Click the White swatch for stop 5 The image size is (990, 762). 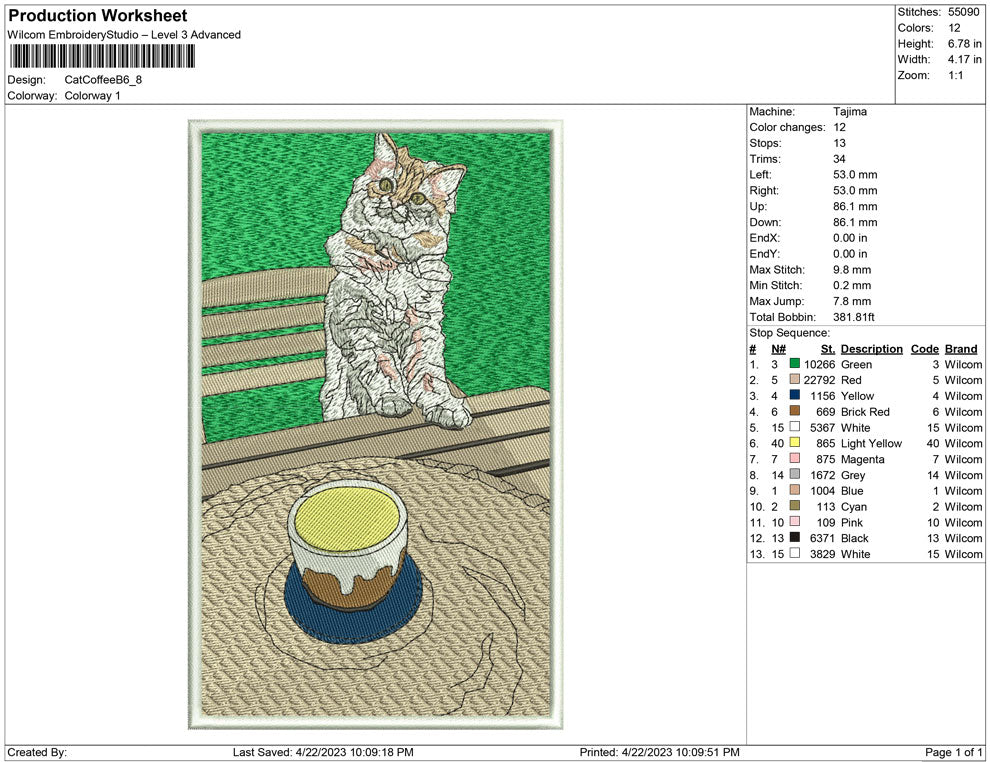point(795,427)
